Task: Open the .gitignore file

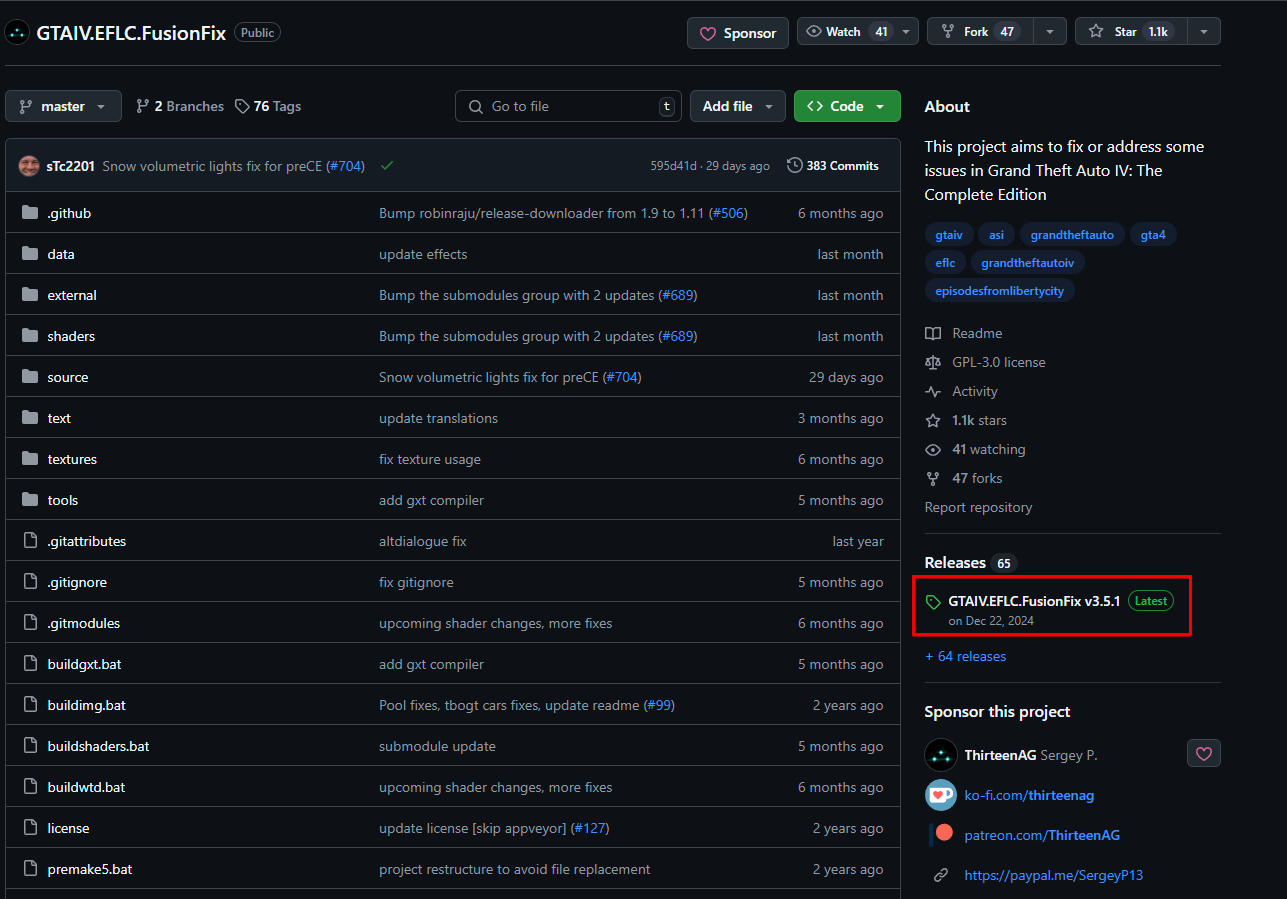Action: (x=77, y=582)
